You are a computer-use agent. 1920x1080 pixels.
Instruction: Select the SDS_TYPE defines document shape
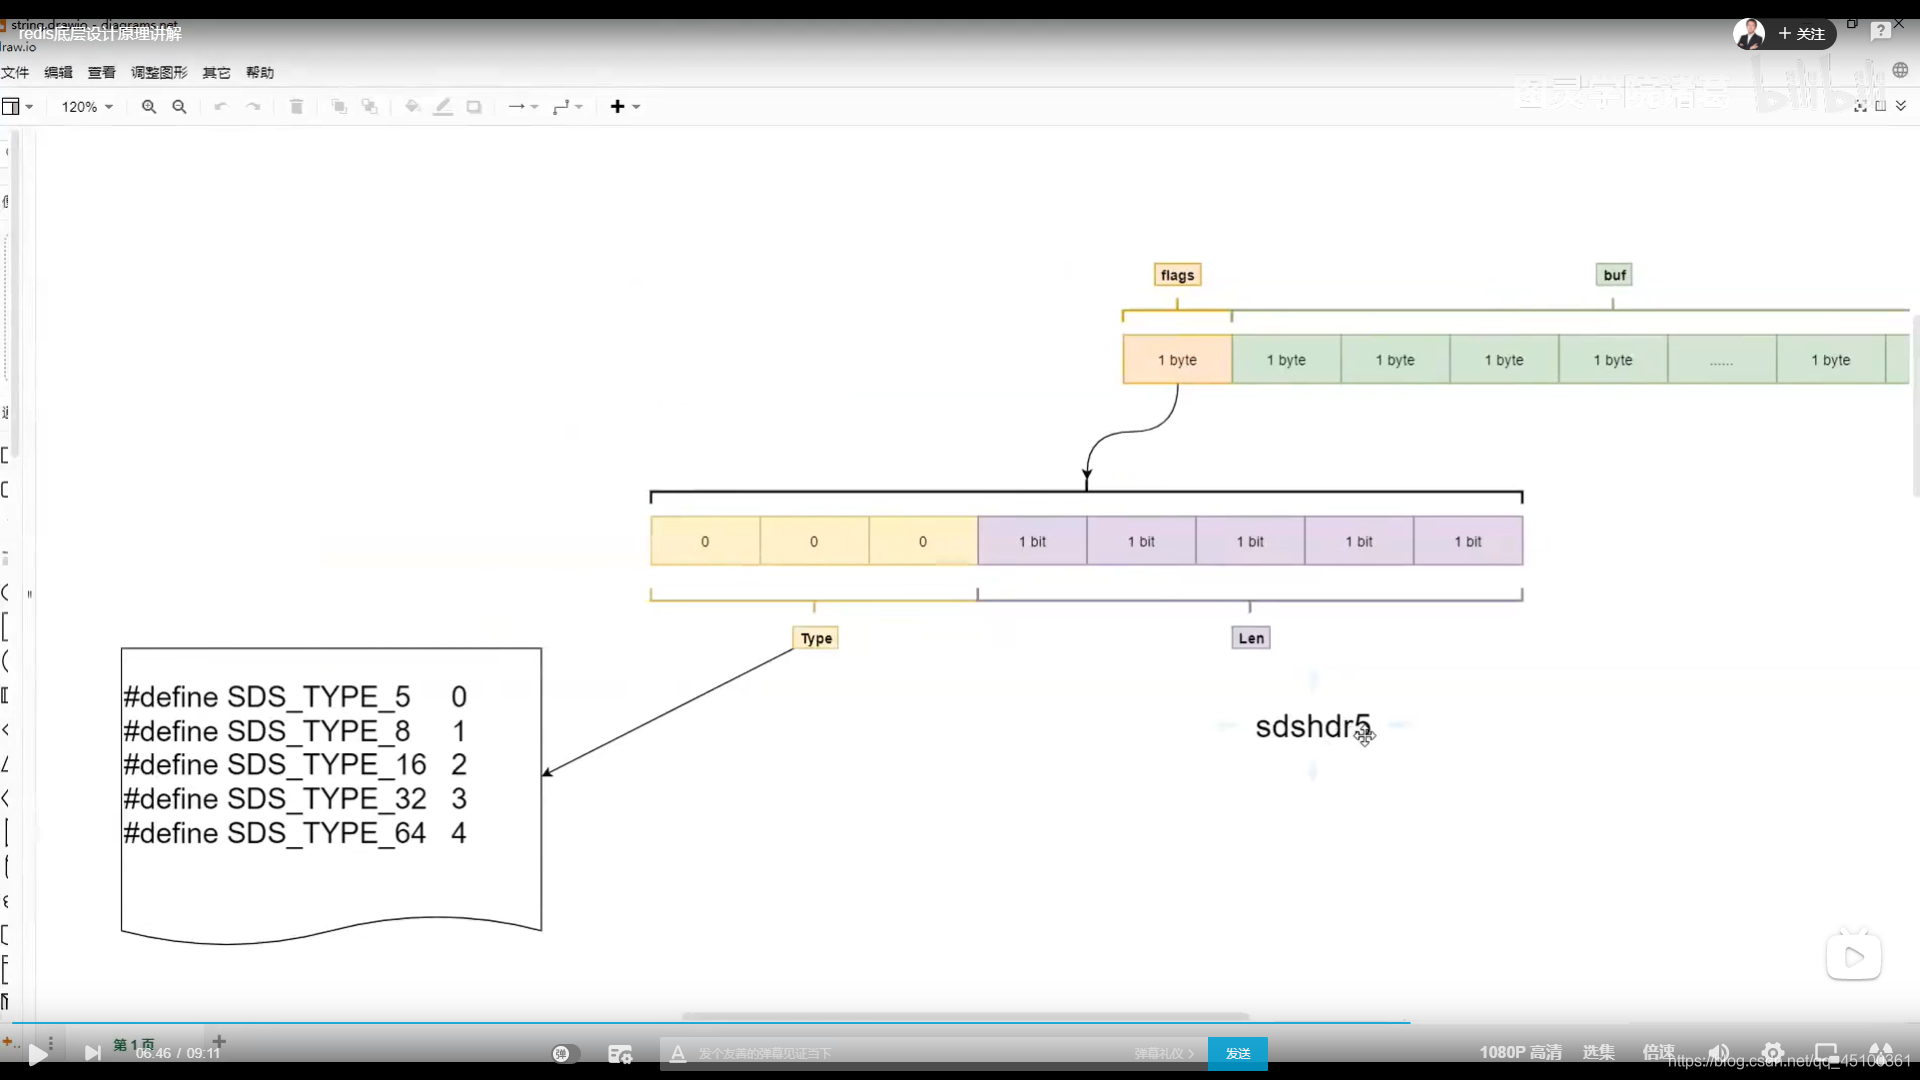[x=331, y=795]
